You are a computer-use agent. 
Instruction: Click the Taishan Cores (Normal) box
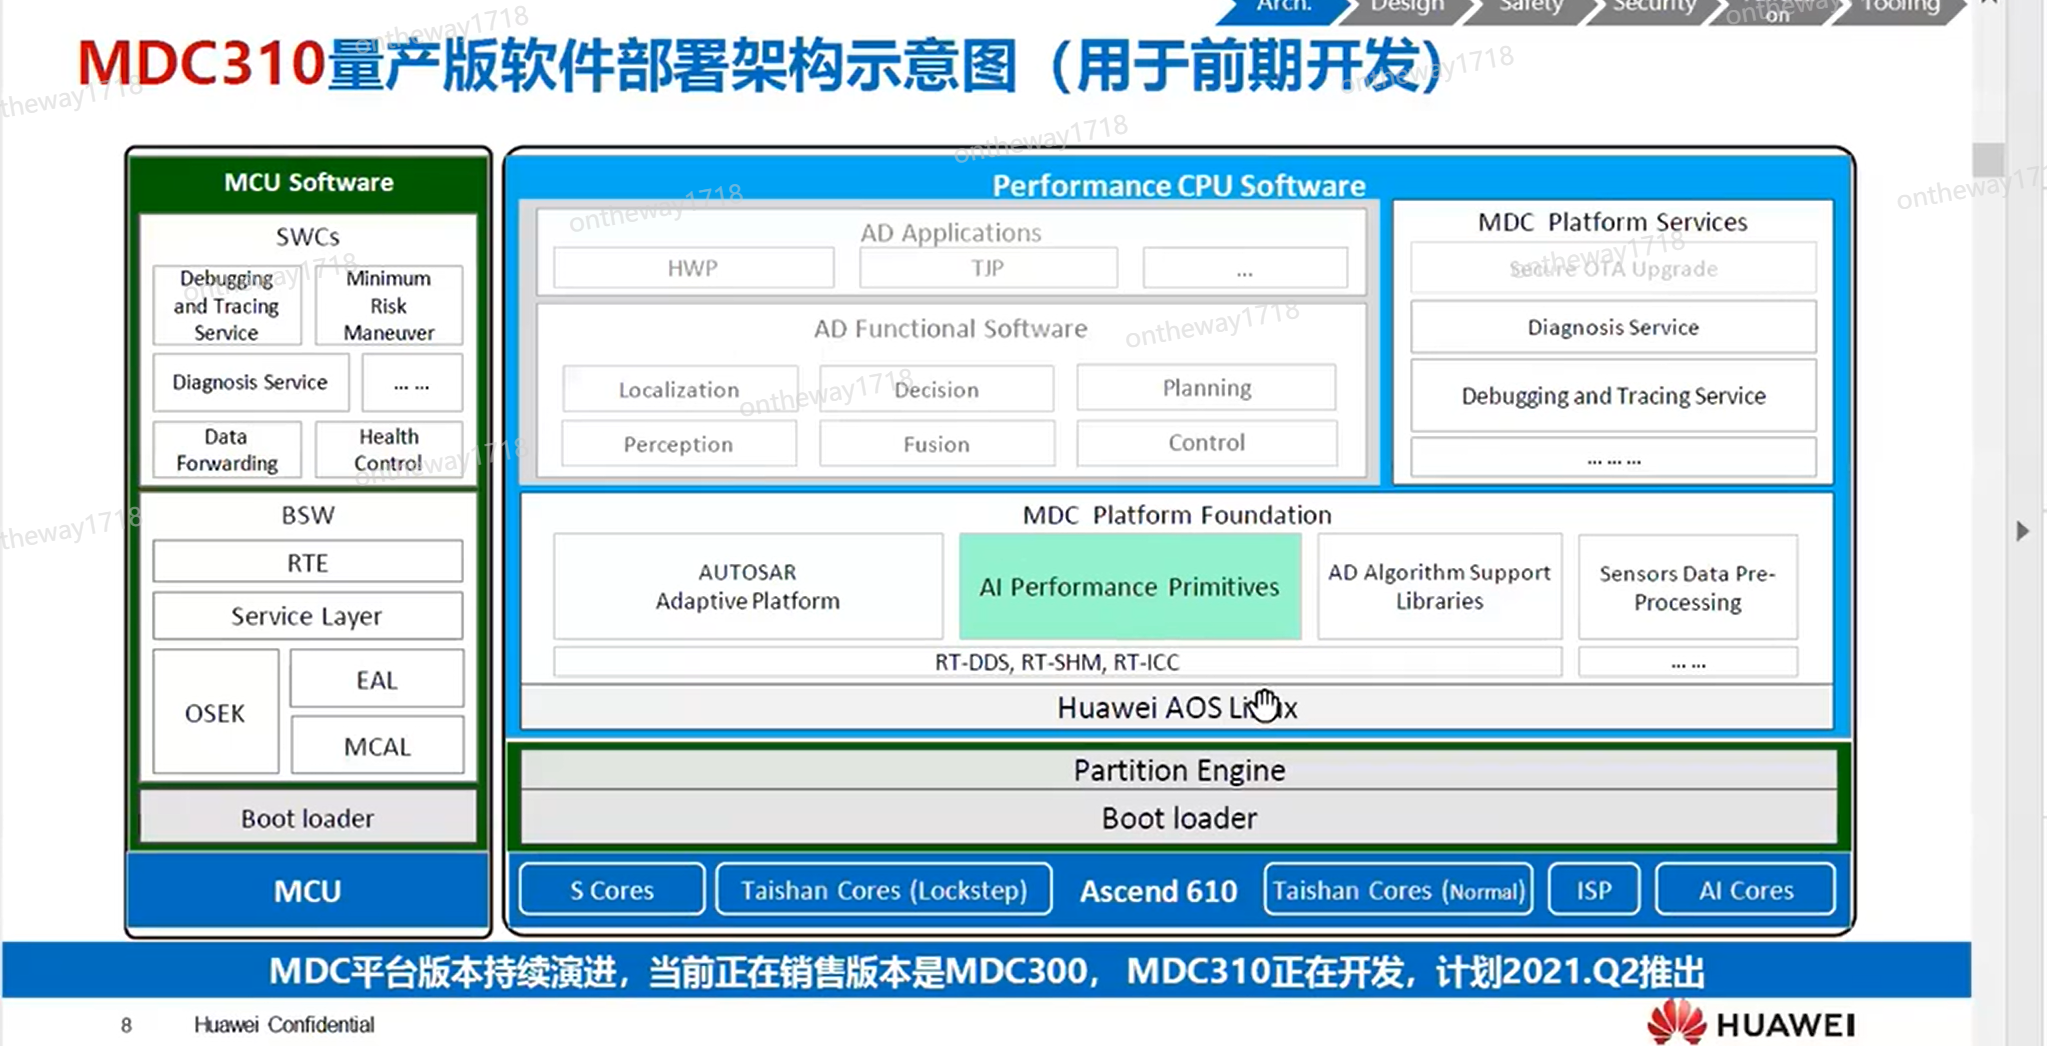(1398, 890)
